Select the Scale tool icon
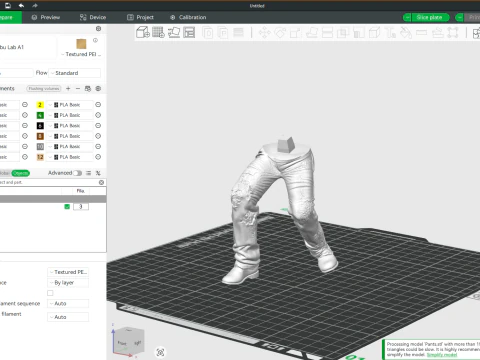 (295, 33)
